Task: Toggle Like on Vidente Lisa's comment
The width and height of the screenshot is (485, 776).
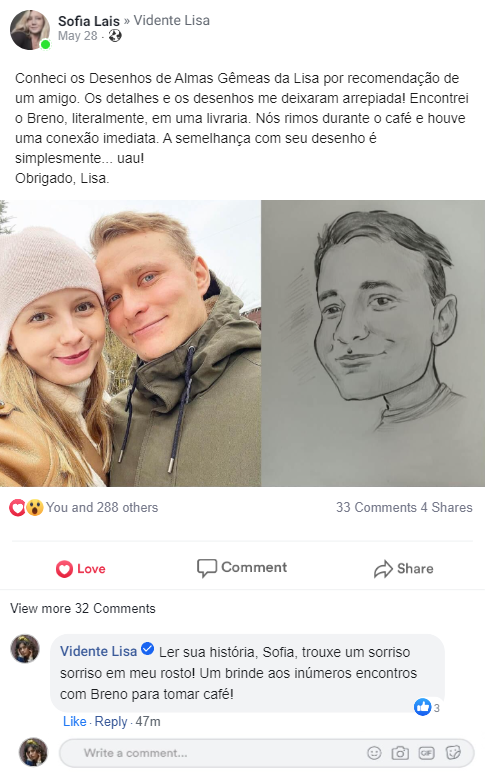Action: (74, 722)
